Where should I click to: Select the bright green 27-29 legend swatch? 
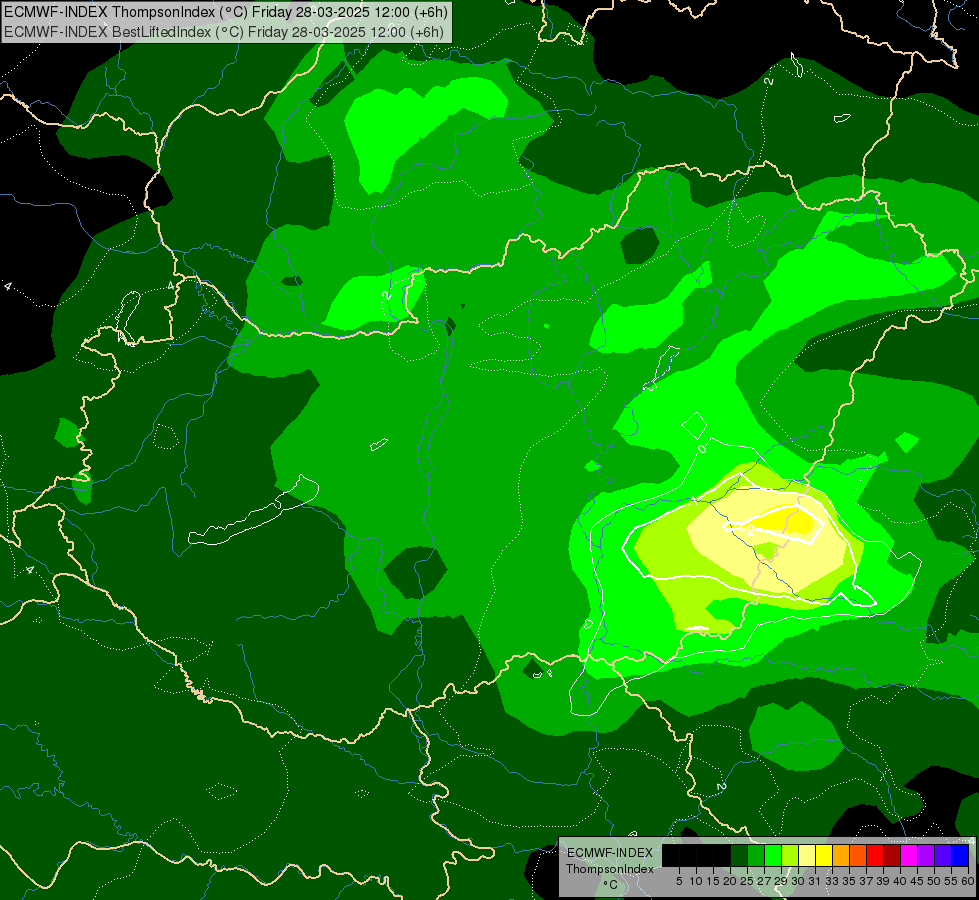tap(773, 855)
